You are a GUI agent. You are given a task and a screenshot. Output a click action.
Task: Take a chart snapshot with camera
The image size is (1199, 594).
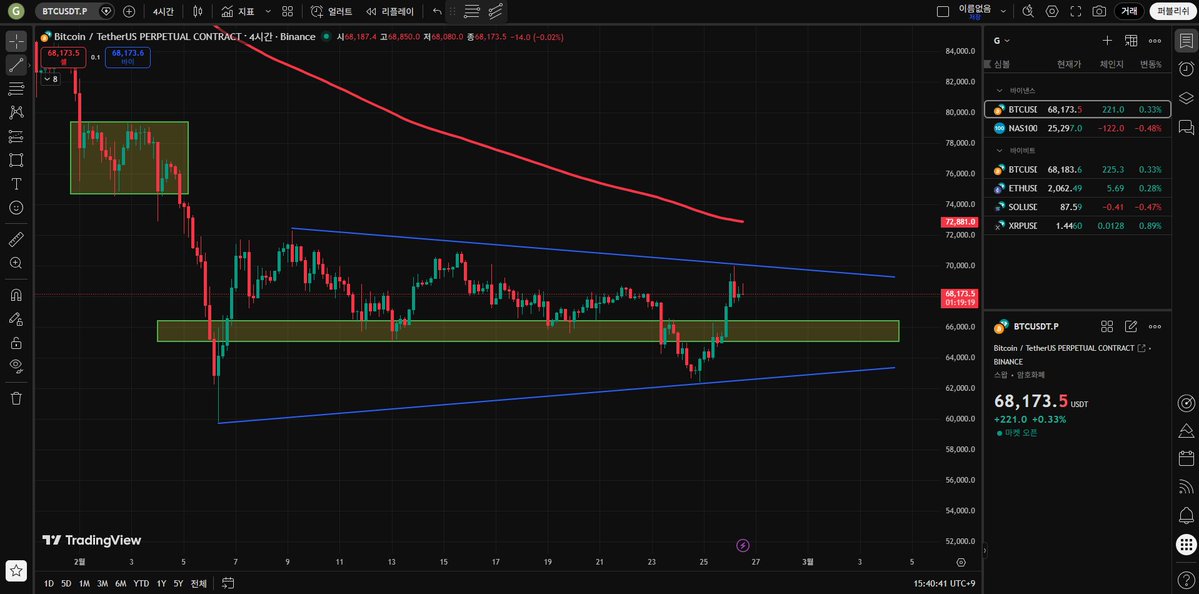coord(1099,11)
